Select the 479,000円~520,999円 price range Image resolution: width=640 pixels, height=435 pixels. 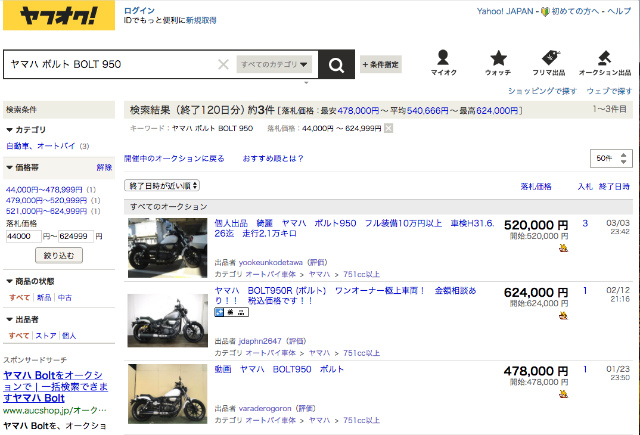point(46,200)
